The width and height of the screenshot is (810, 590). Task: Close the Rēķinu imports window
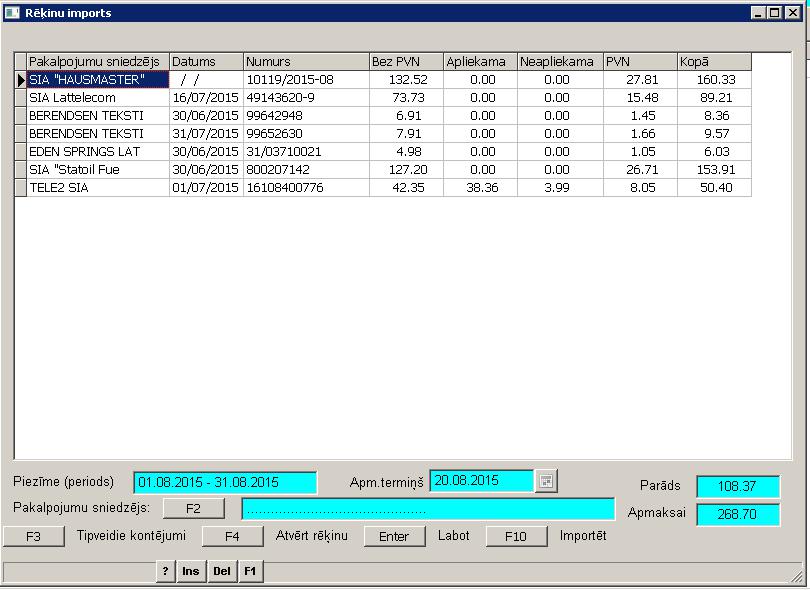coord(792,13)
